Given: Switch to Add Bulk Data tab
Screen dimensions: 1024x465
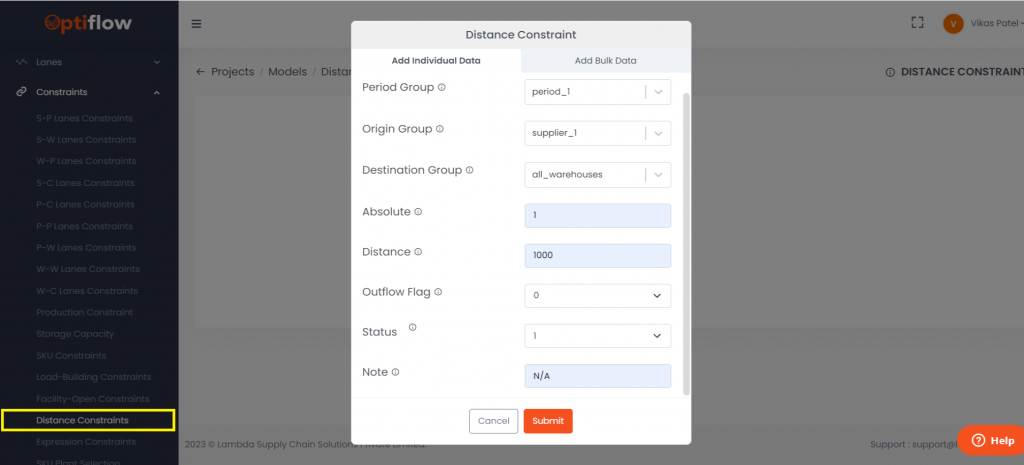Looking at the screenshot, I should (605, 61).
